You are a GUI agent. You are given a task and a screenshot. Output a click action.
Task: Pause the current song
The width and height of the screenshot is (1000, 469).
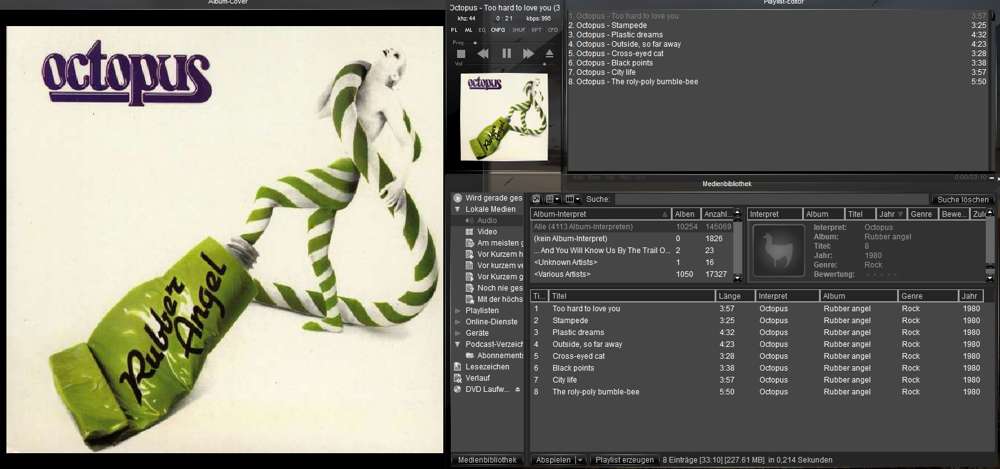point(507,53)
